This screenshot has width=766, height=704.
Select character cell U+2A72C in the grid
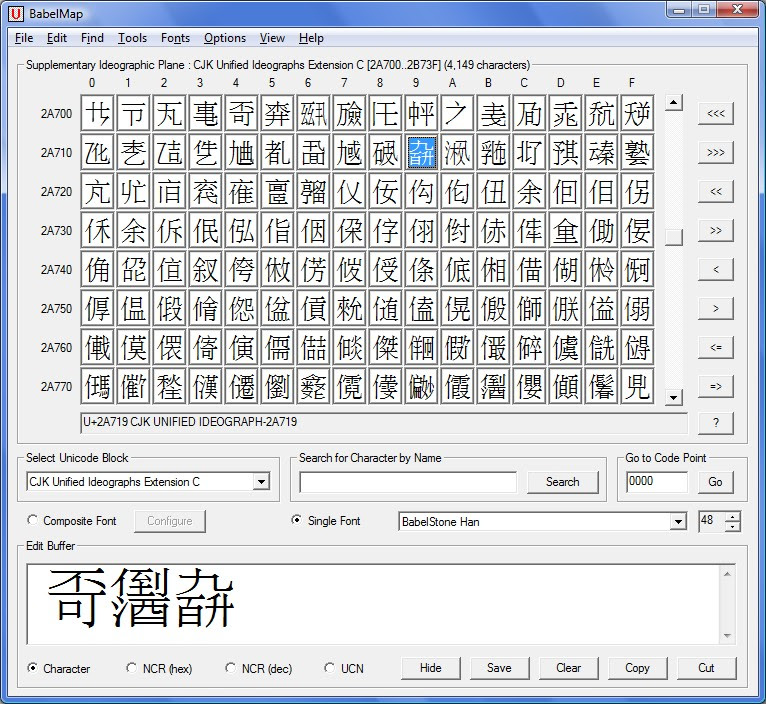[x=530, y=192]
